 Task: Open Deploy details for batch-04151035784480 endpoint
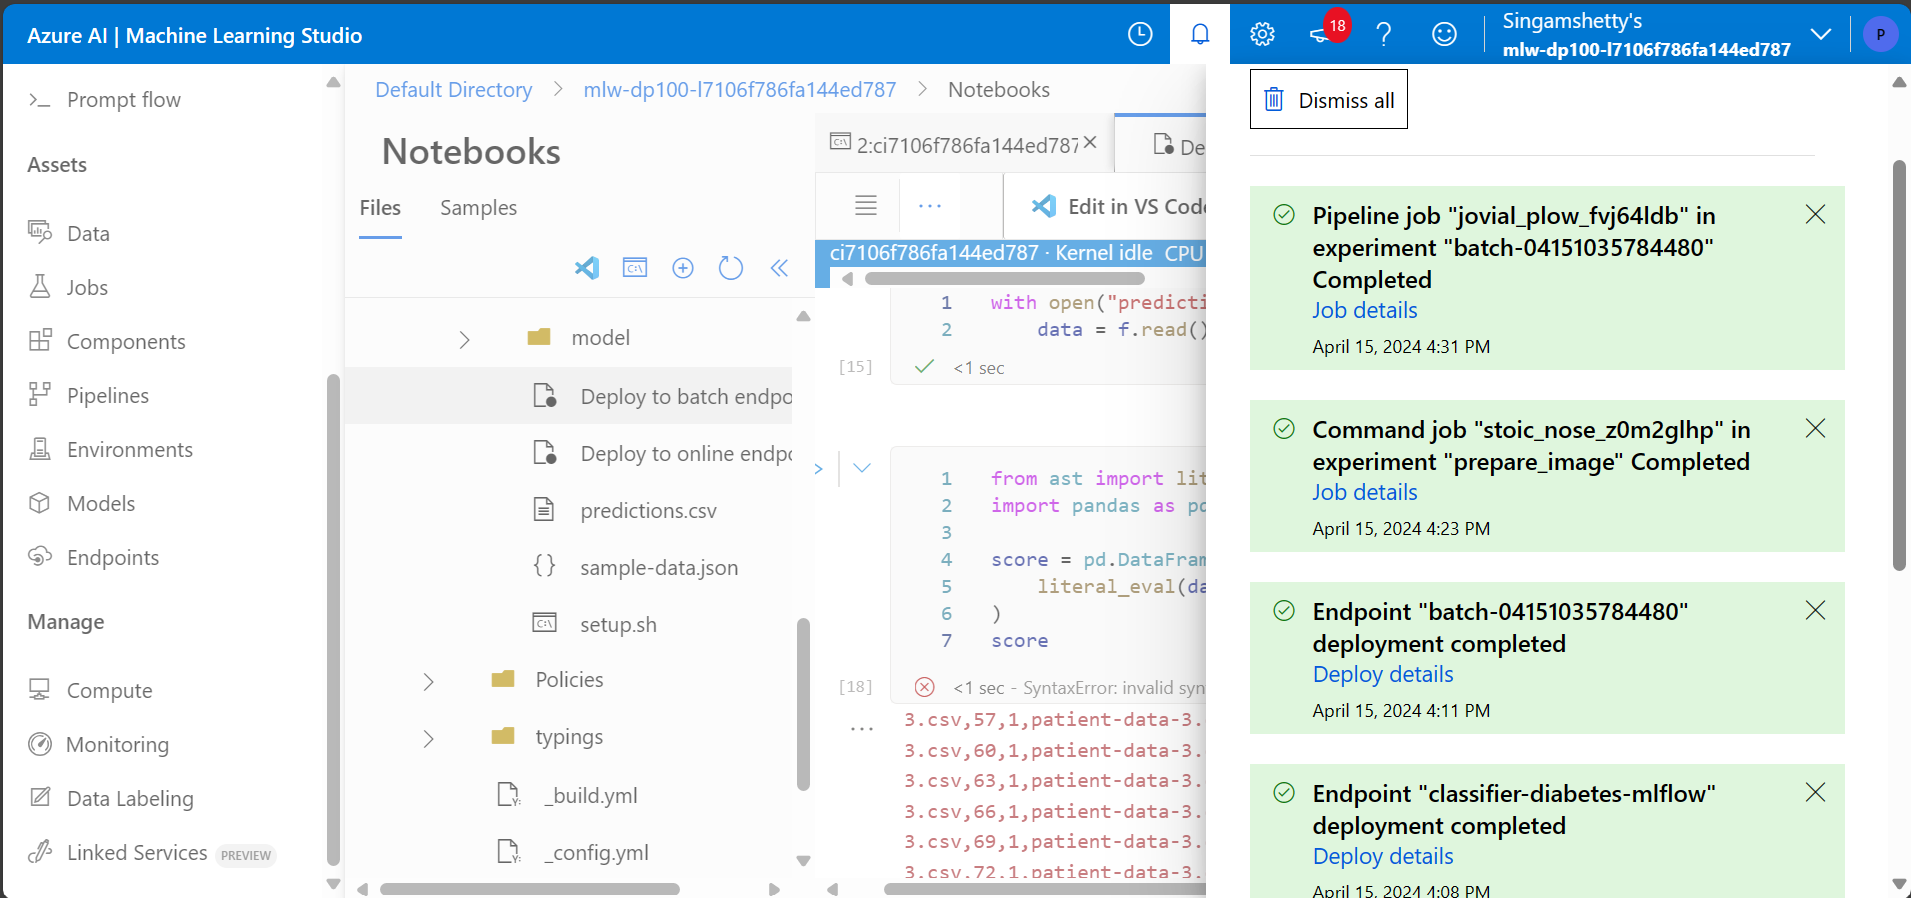tap(1383, 674)
